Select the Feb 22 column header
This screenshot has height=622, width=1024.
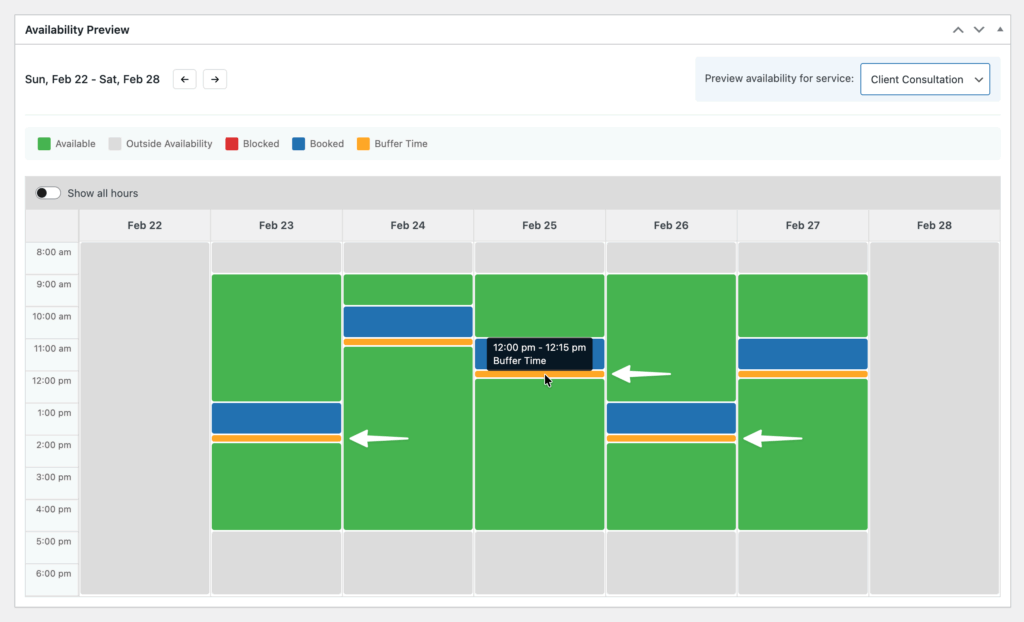tap(144, 225)
